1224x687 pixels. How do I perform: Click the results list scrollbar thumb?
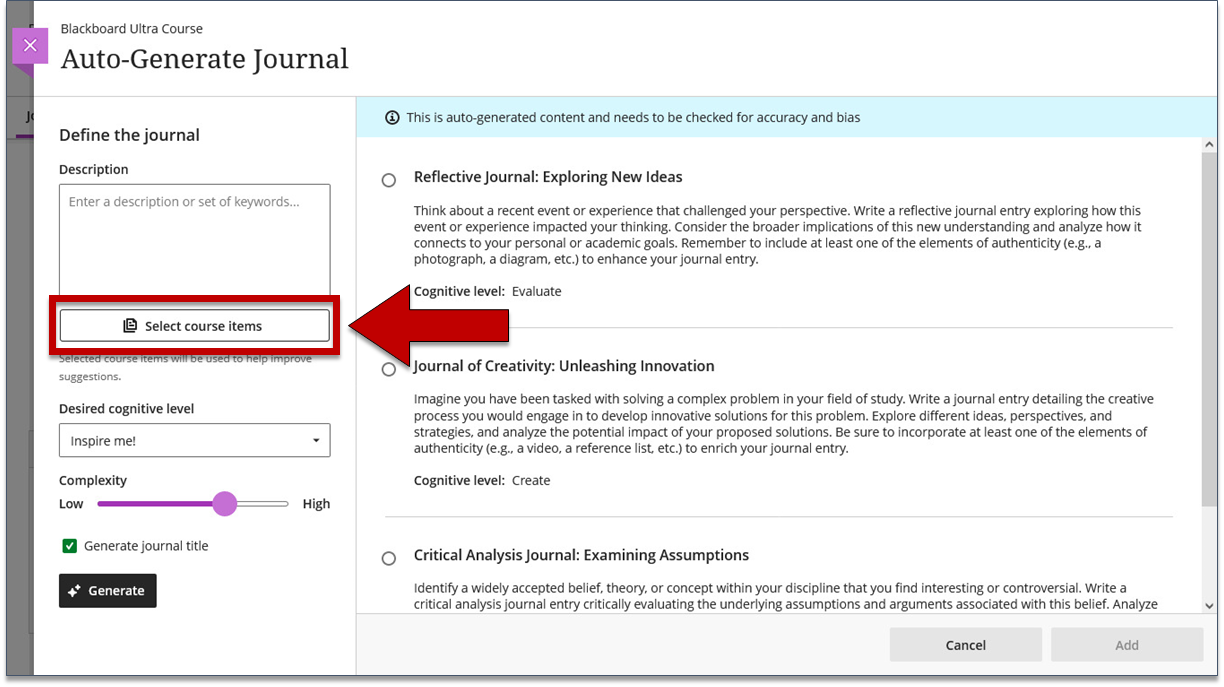coord(1210,330)
